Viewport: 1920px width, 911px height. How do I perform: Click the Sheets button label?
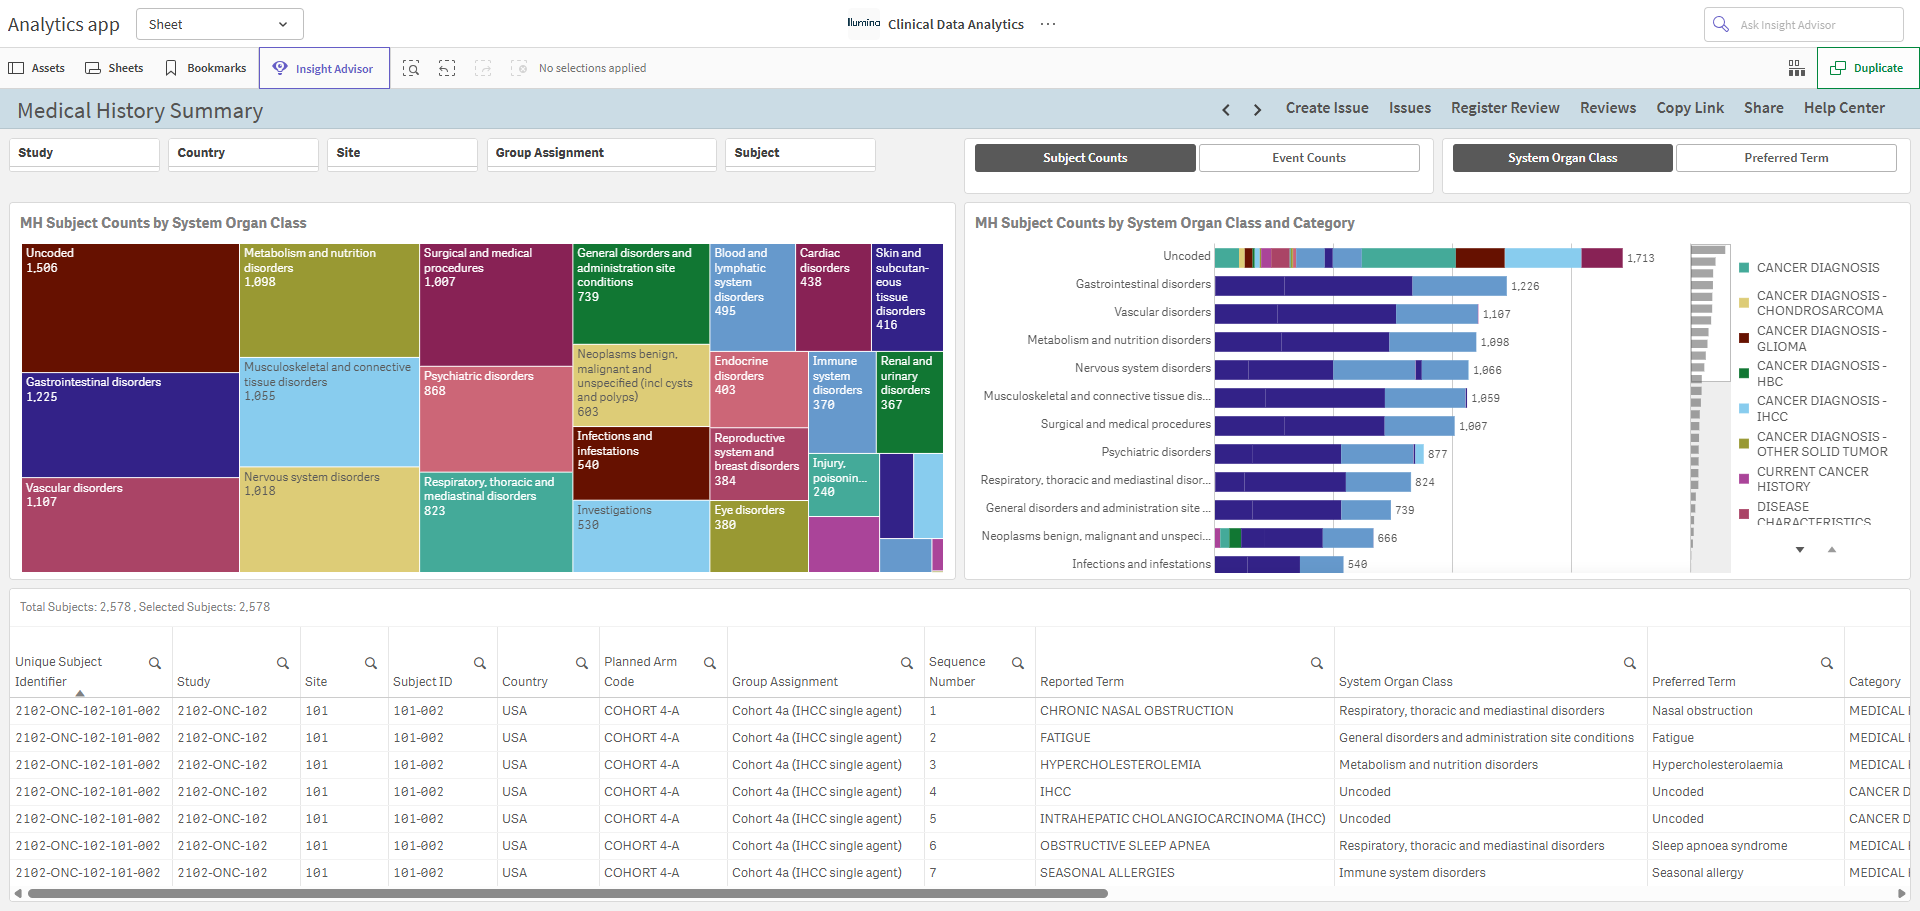126,68
